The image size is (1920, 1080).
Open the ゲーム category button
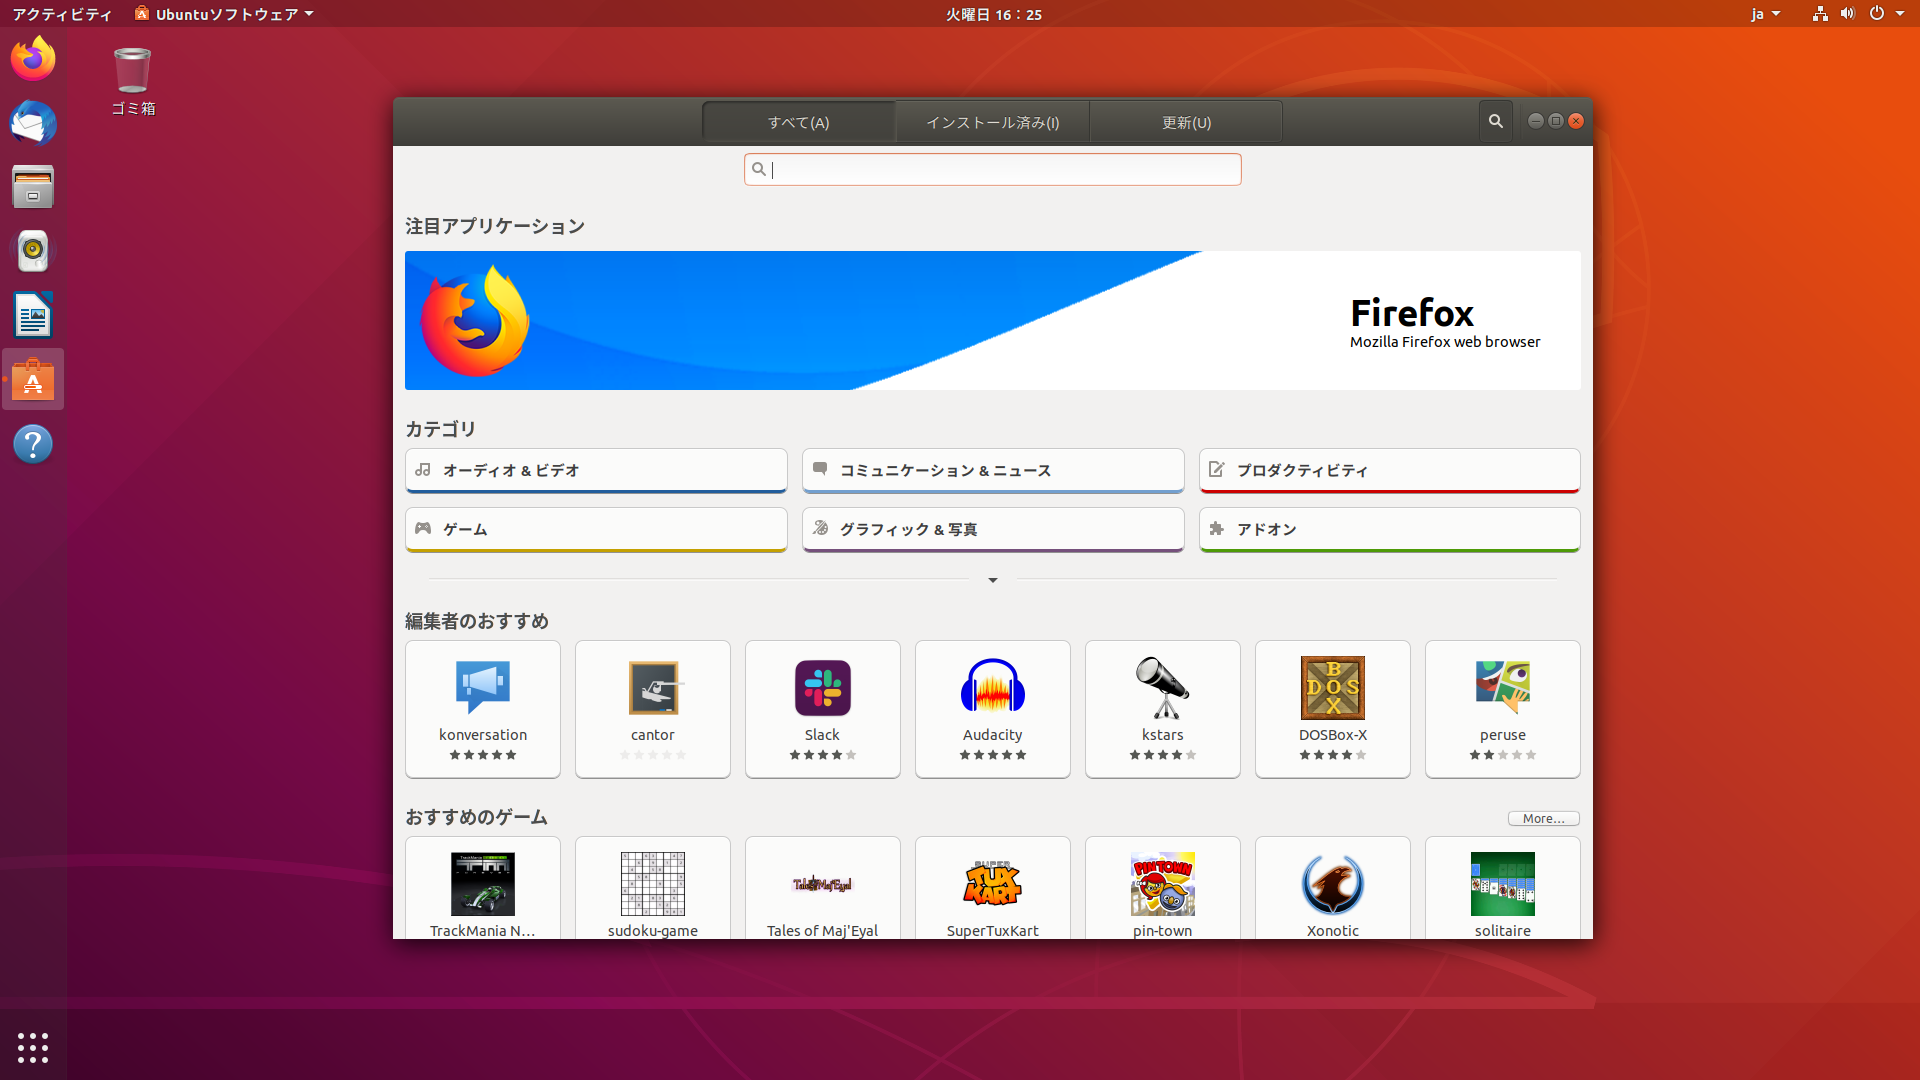pos(596,529)
